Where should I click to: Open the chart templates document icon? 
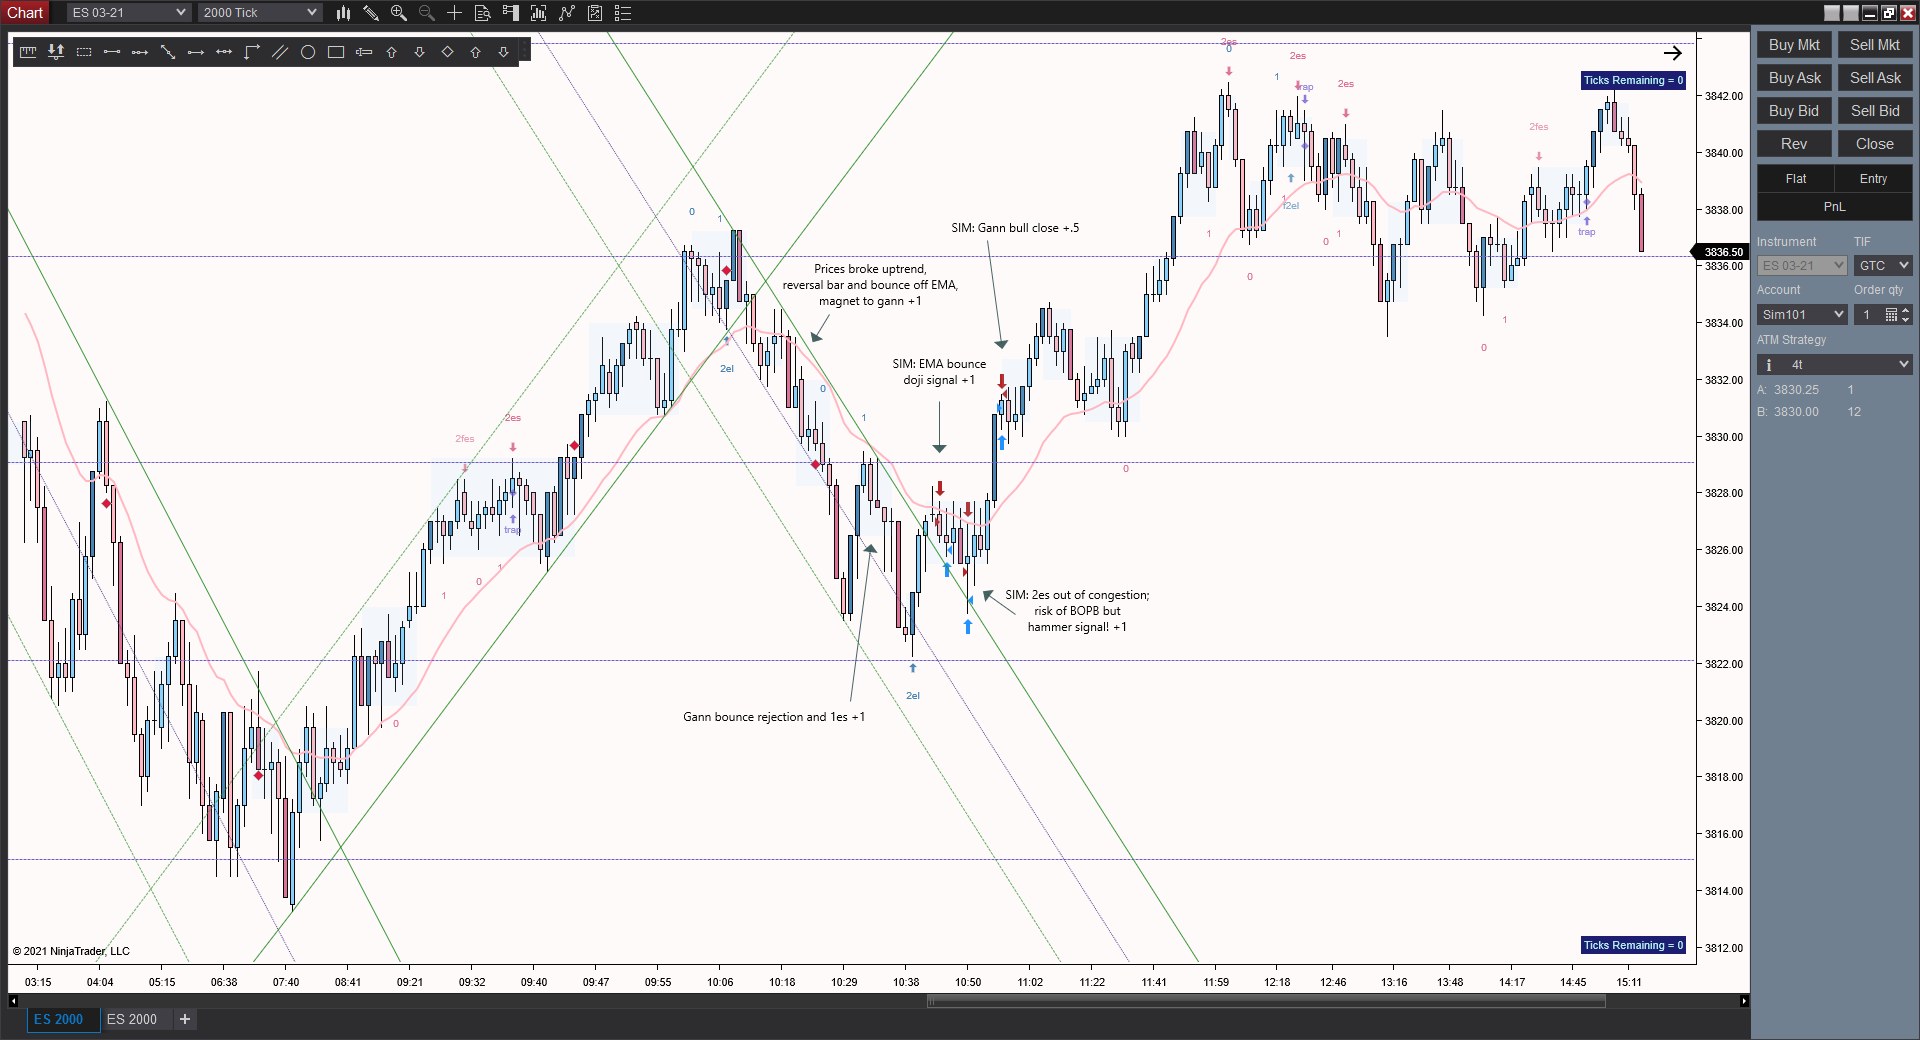(595, 13)
